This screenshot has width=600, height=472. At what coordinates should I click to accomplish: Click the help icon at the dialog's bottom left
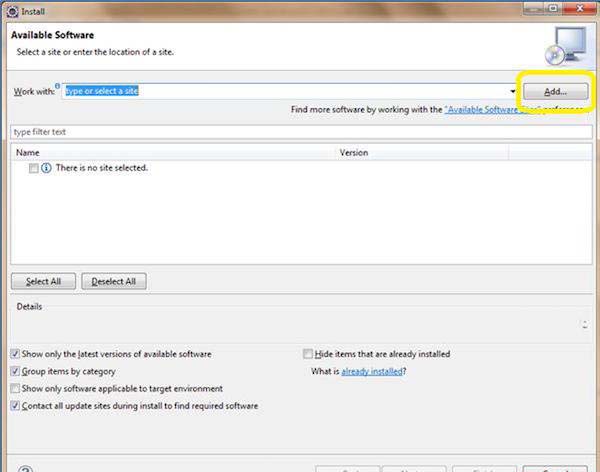point(25,469)
